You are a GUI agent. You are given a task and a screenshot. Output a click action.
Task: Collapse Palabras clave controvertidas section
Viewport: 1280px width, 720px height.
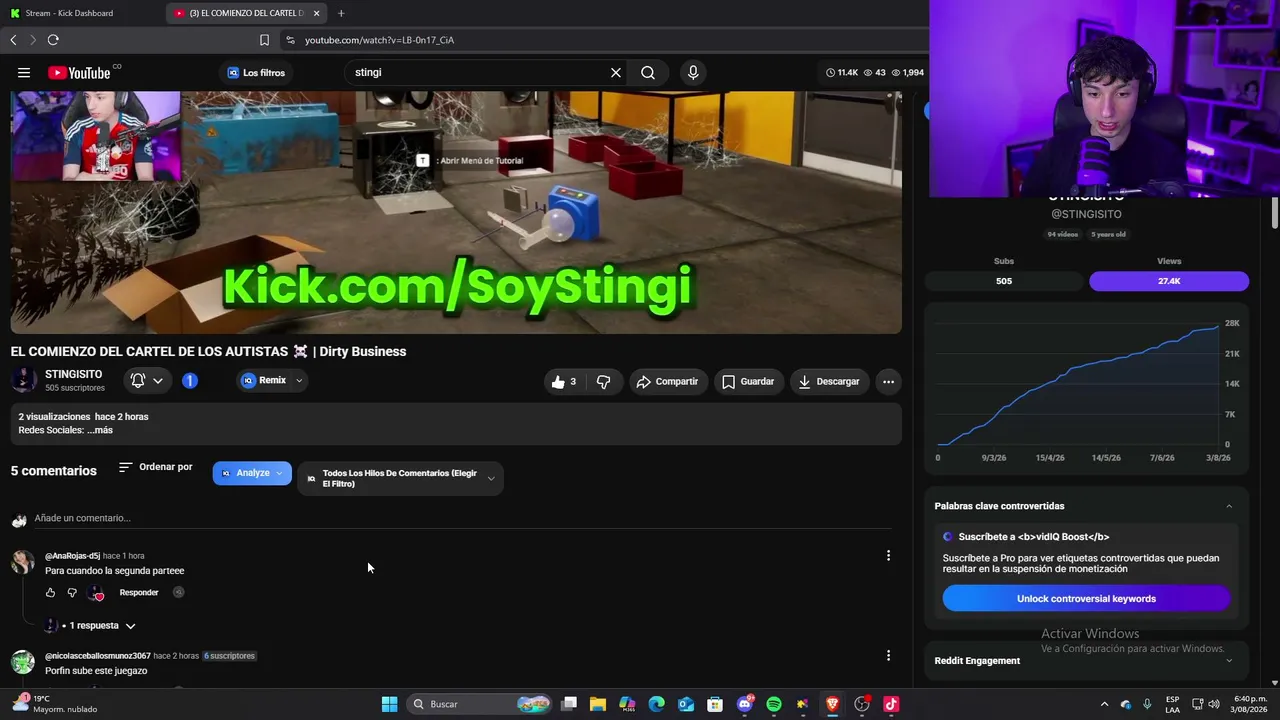click(1229, 506)
